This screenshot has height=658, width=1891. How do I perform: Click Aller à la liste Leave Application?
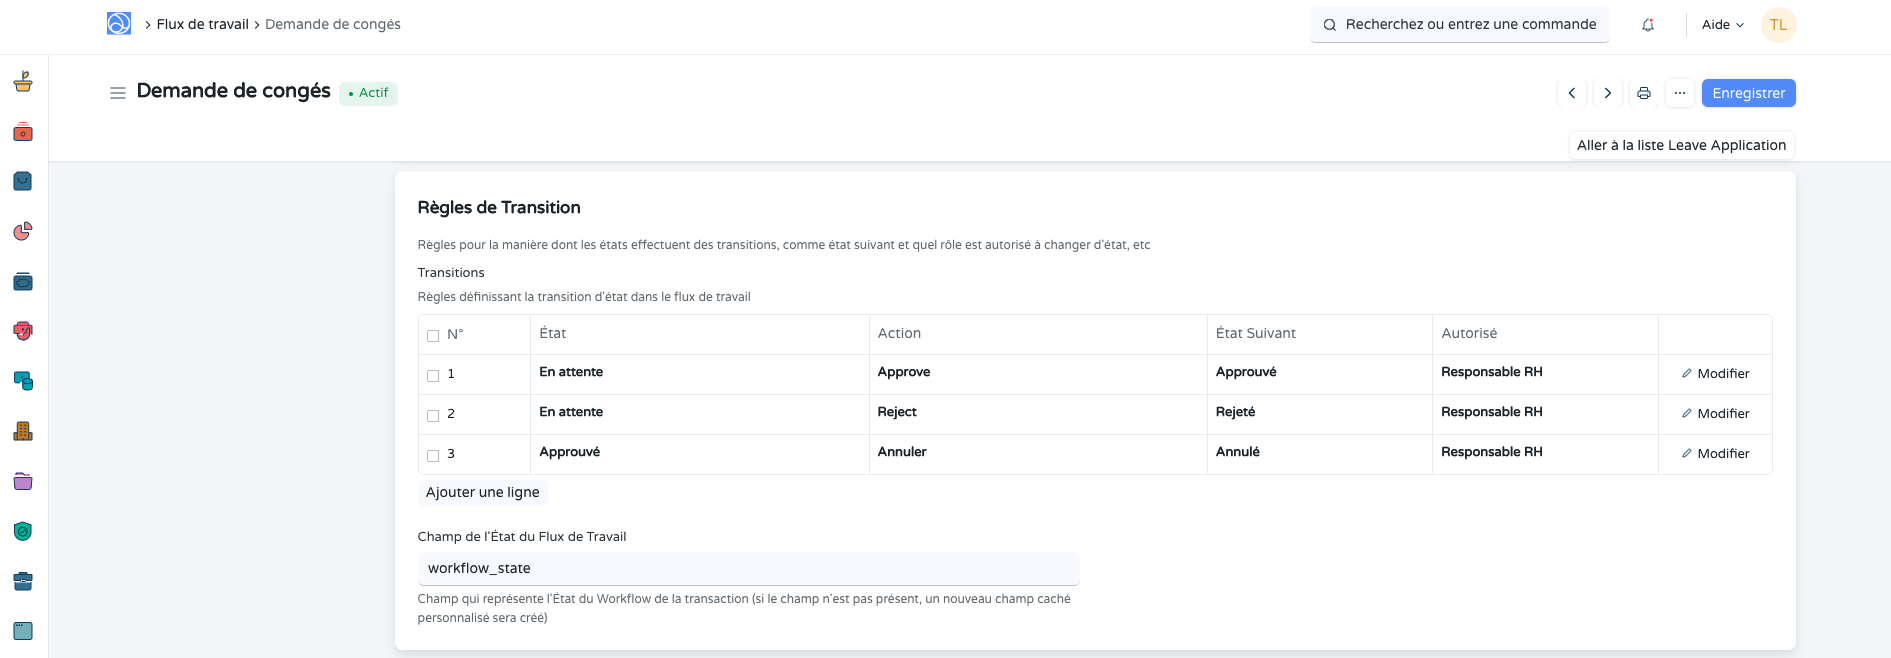click(1681, 145)
